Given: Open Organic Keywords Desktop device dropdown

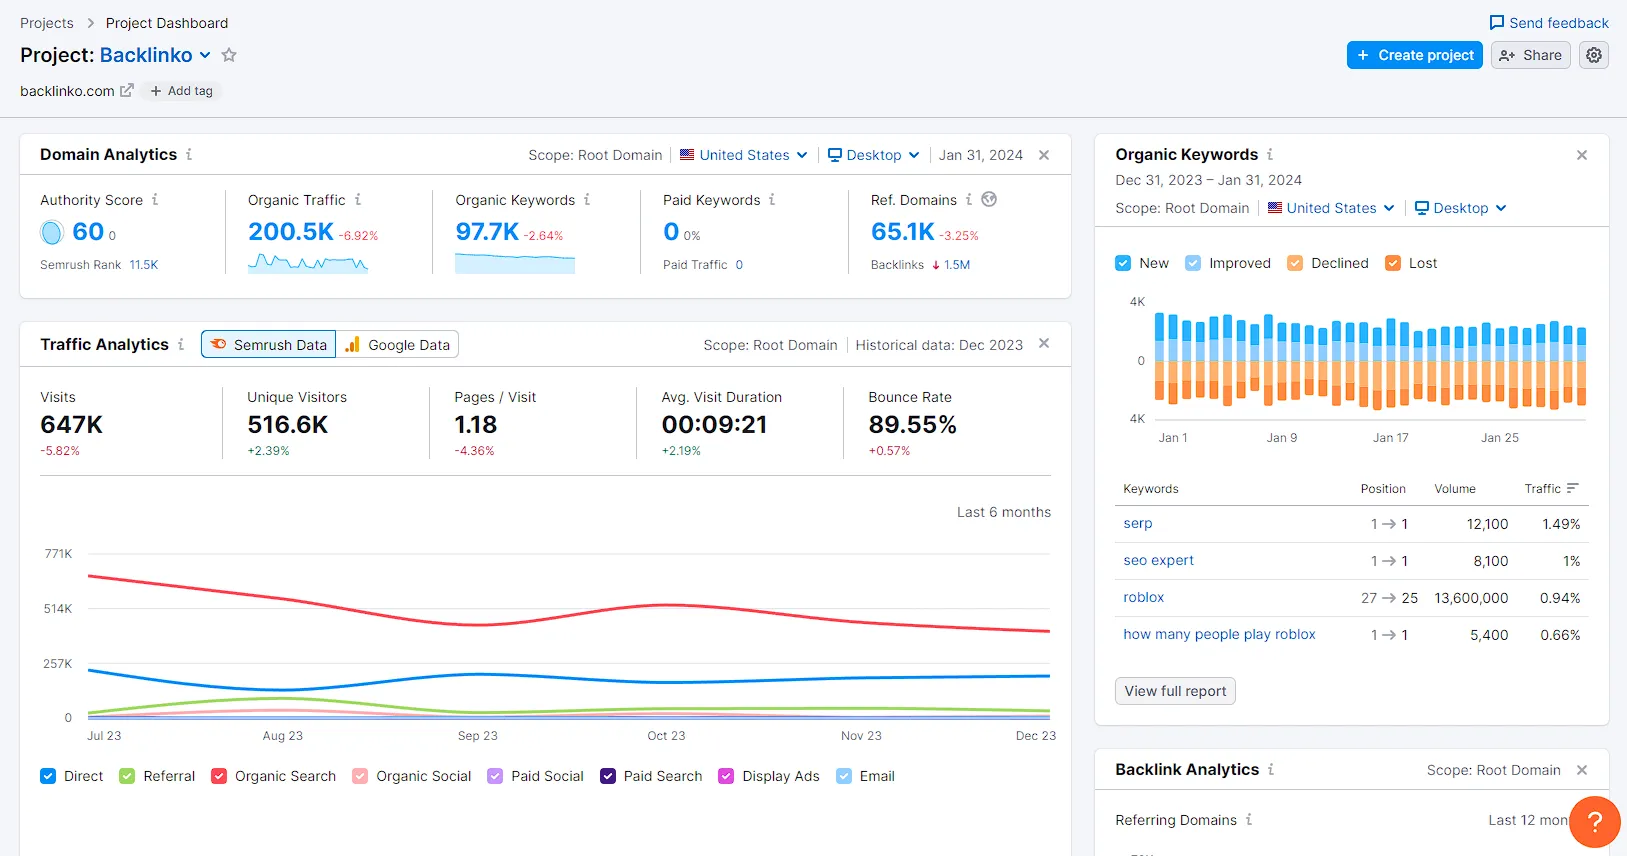Looking at the screenshot, I should coord(1460,208).
